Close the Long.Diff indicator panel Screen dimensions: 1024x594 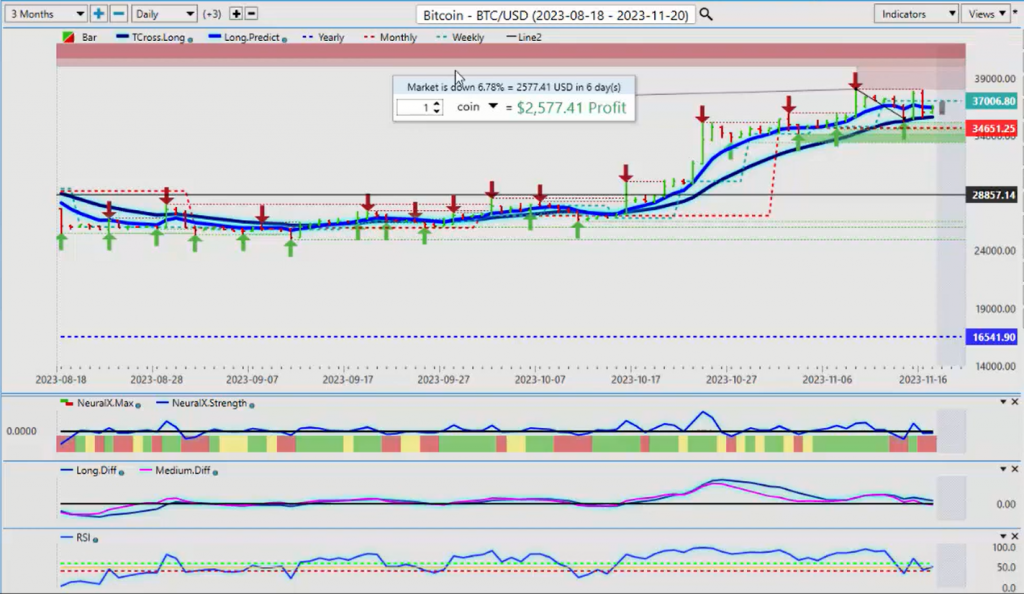[1014, 469]
